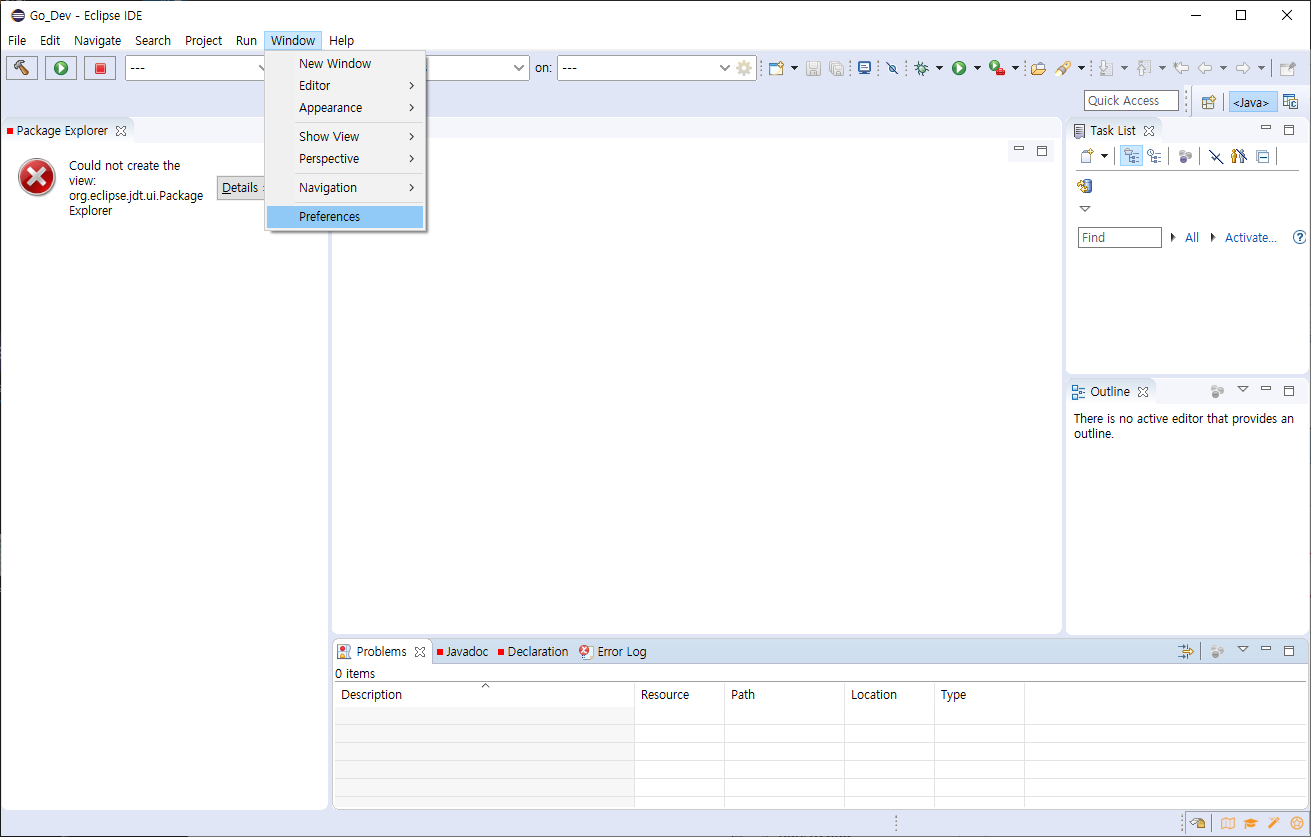Click the Synchronize repository icon in Task List
The width and height of the screenshot is (1311, 837).
pos(1084,186)
